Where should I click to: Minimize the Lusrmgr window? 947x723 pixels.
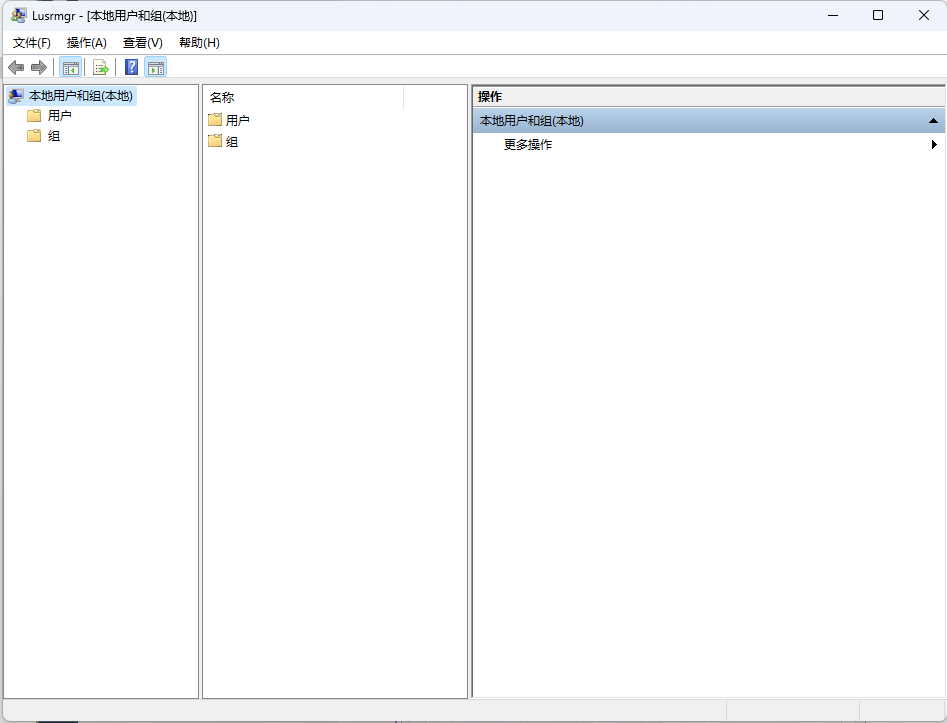coord(833,15)
